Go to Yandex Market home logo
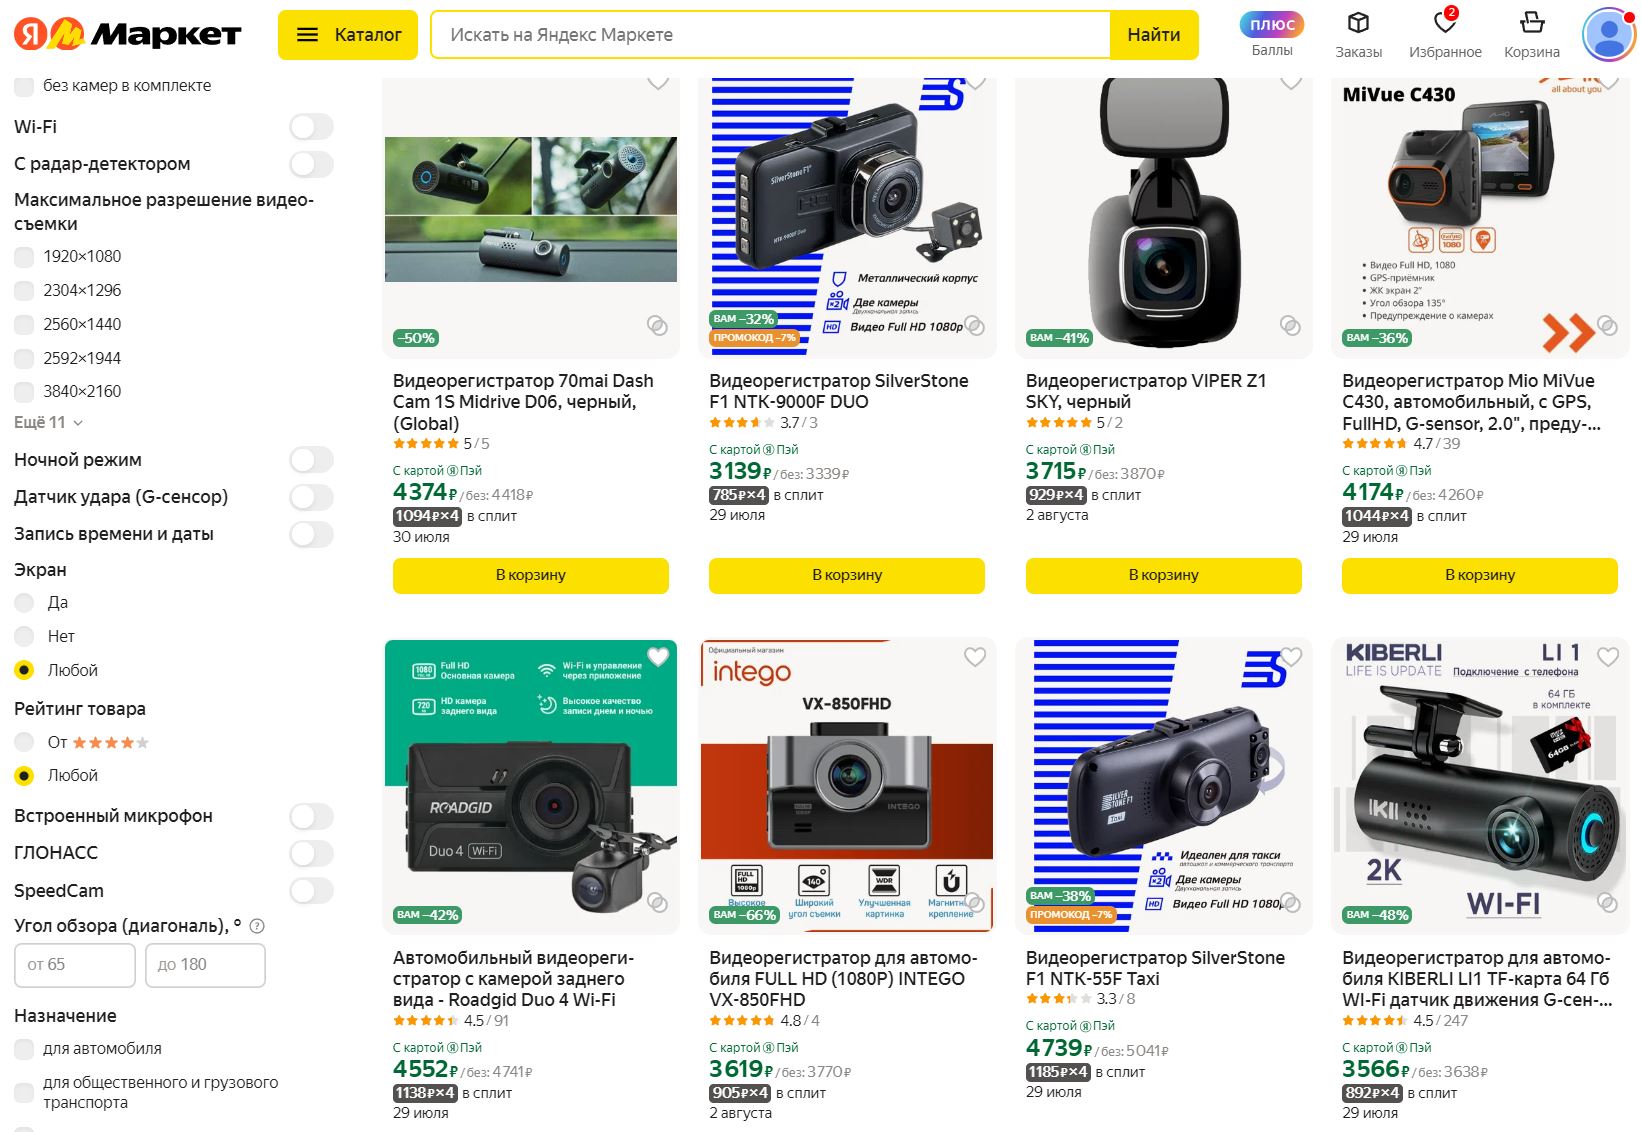The height and width of the screenshot is (1132, 1641). (128, 35)
